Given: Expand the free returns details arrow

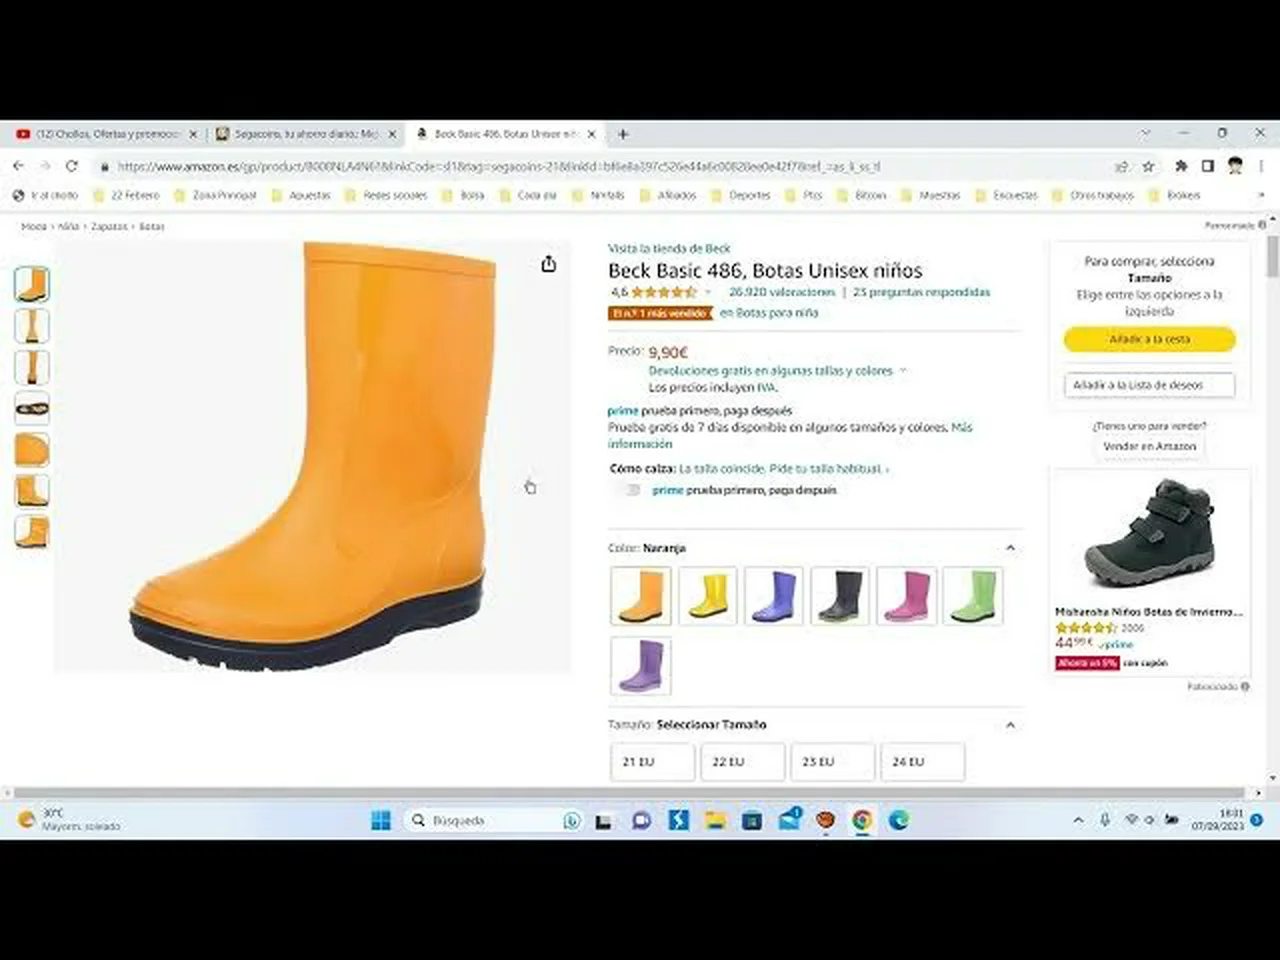Looking at the screenshot, I should click(902, 371).
